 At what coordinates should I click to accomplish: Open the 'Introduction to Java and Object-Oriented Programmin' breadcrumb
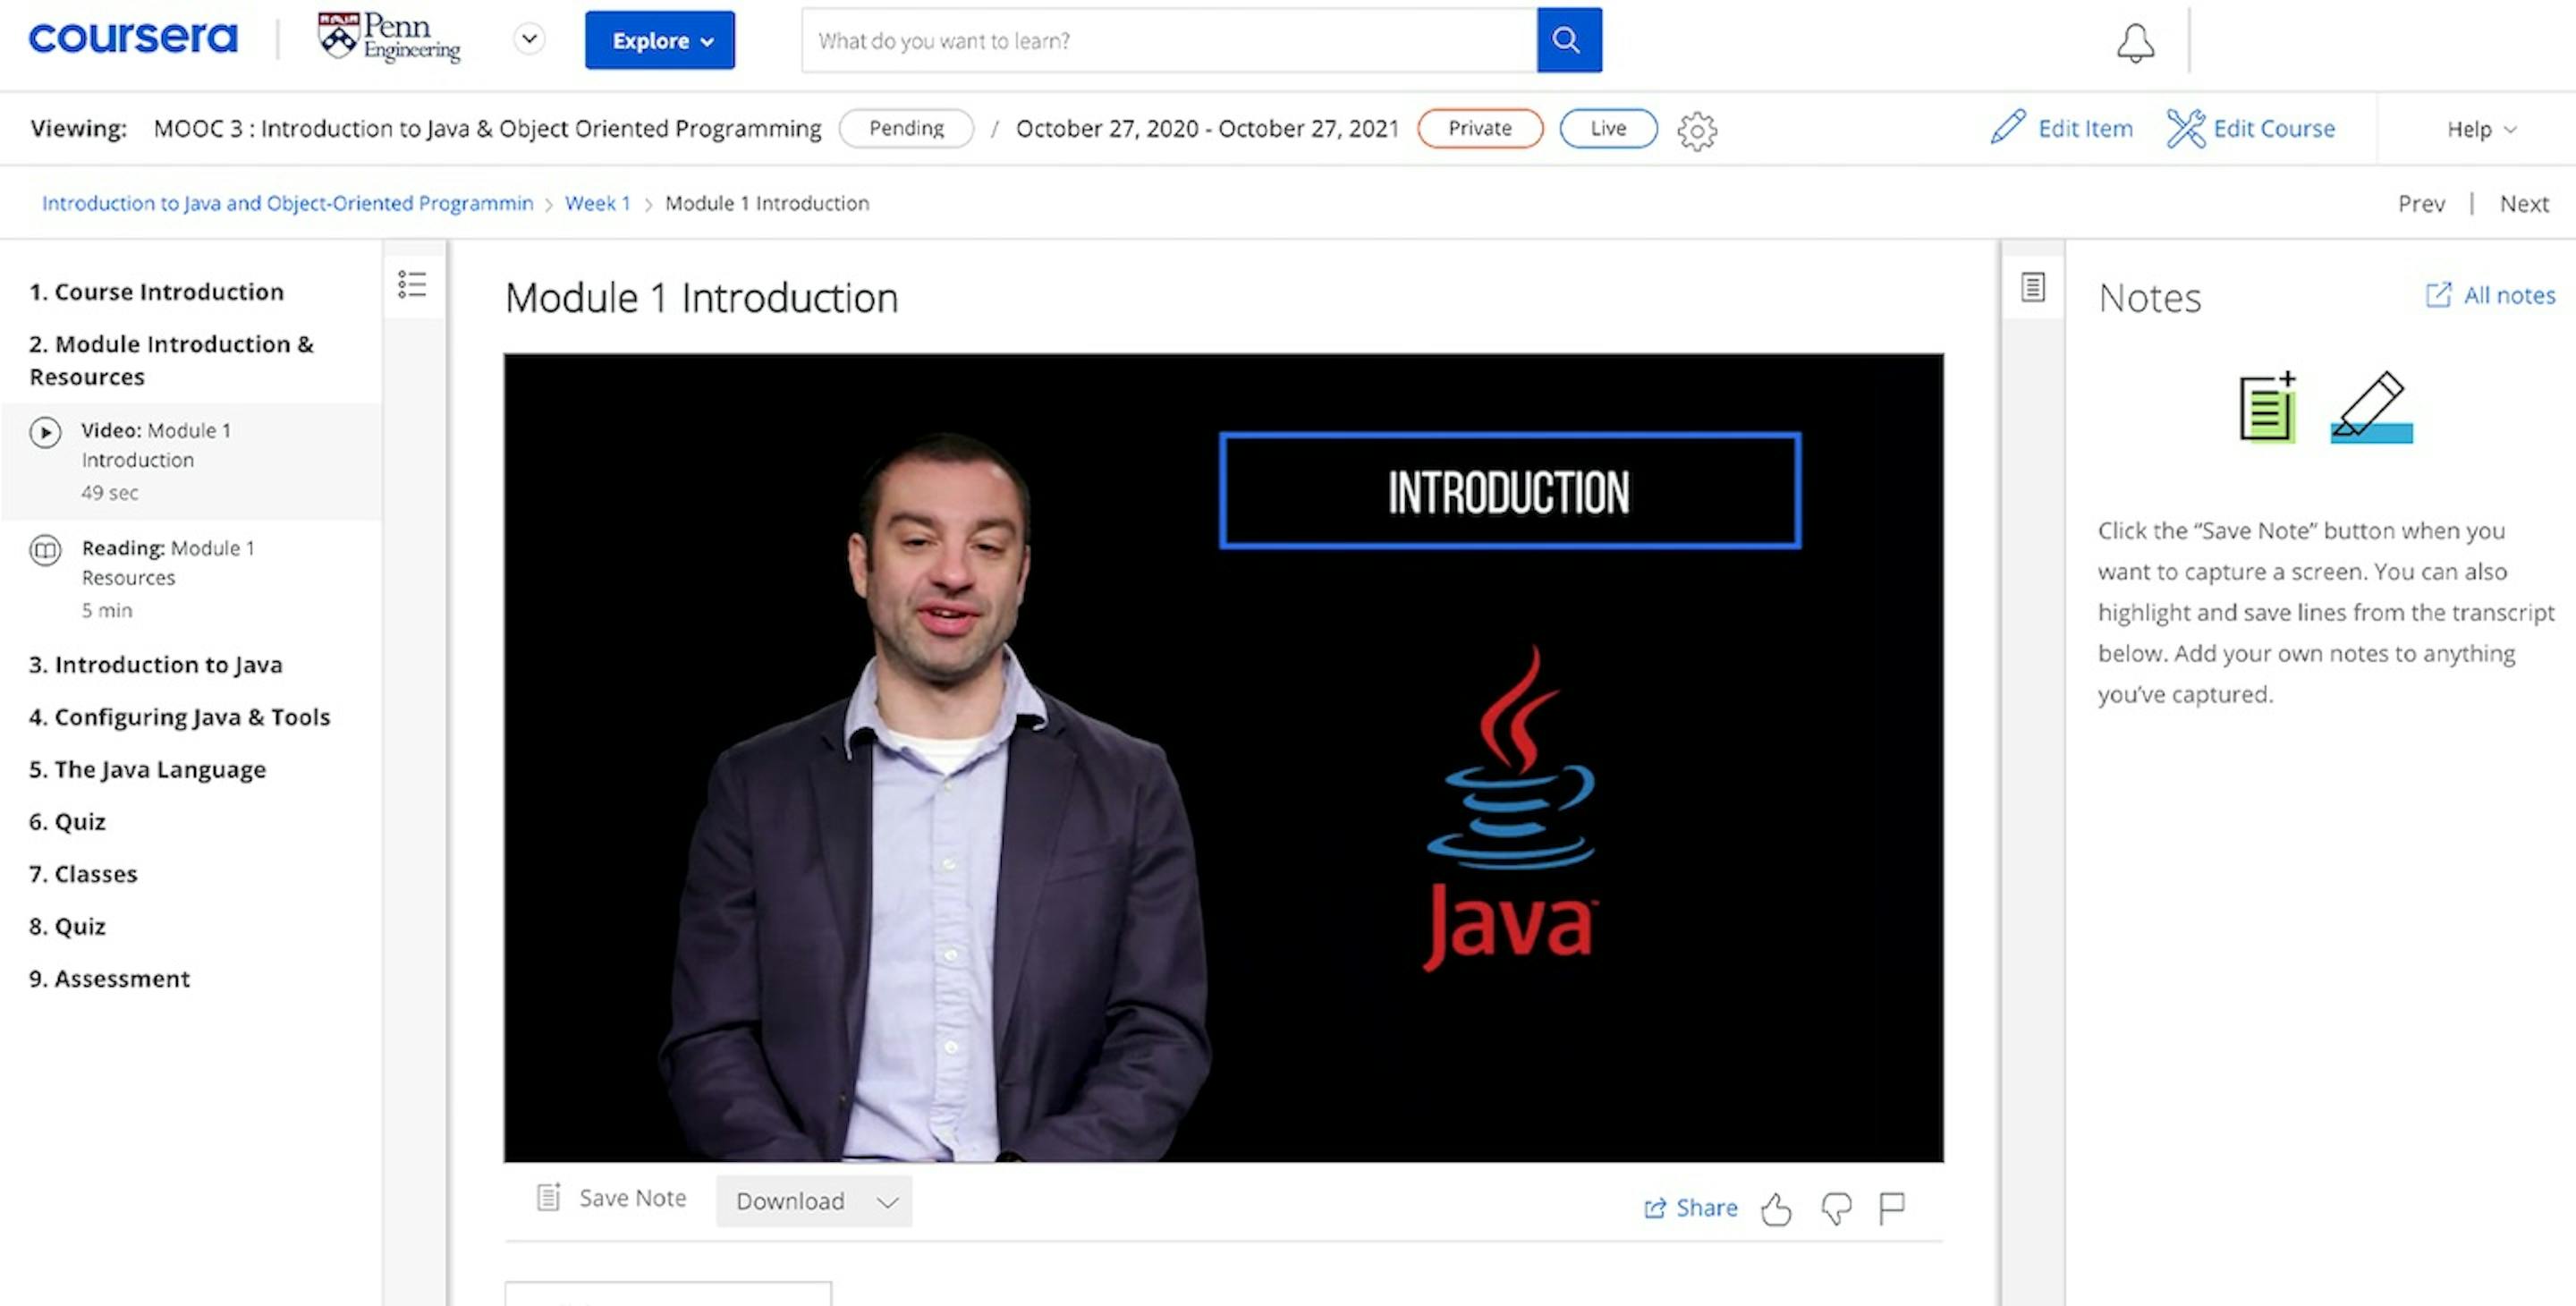pos(287,203)
